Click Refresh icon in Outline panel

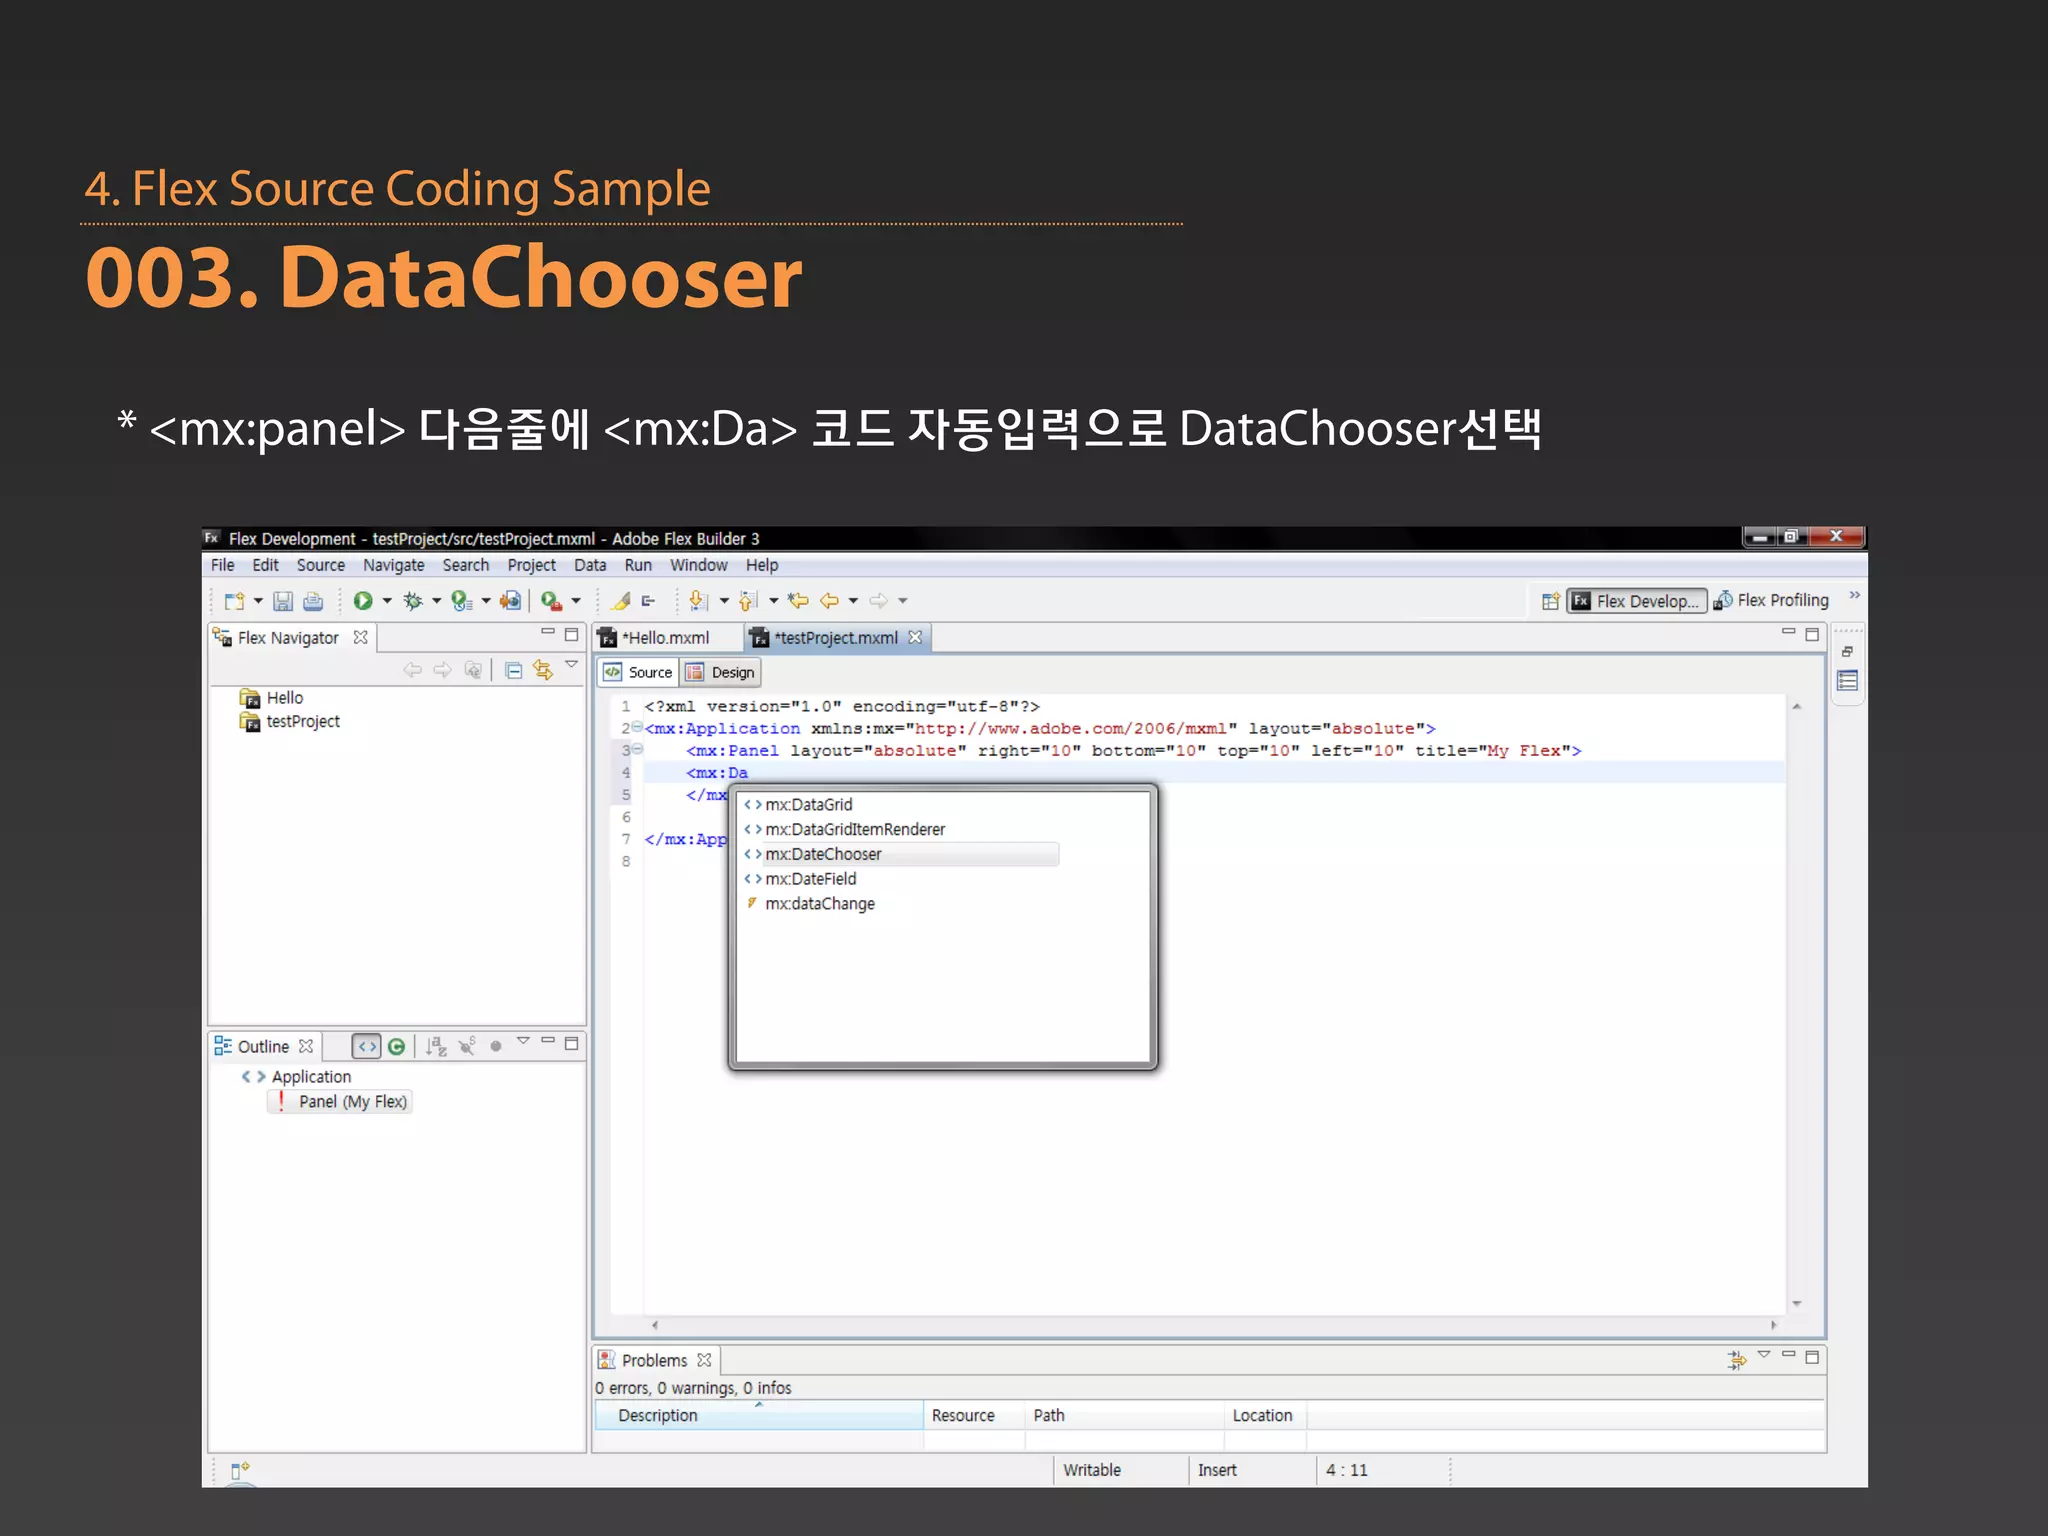tap(397, 1047)
